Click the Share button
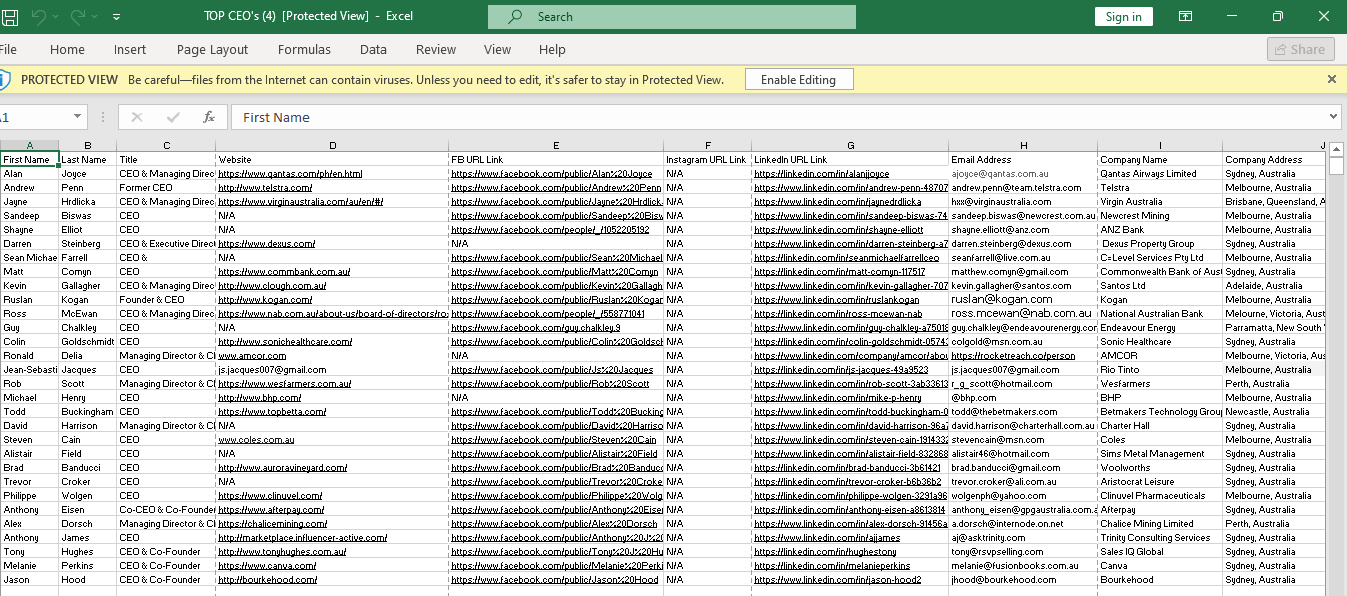1347x596 pixels. click(1300, 49)
